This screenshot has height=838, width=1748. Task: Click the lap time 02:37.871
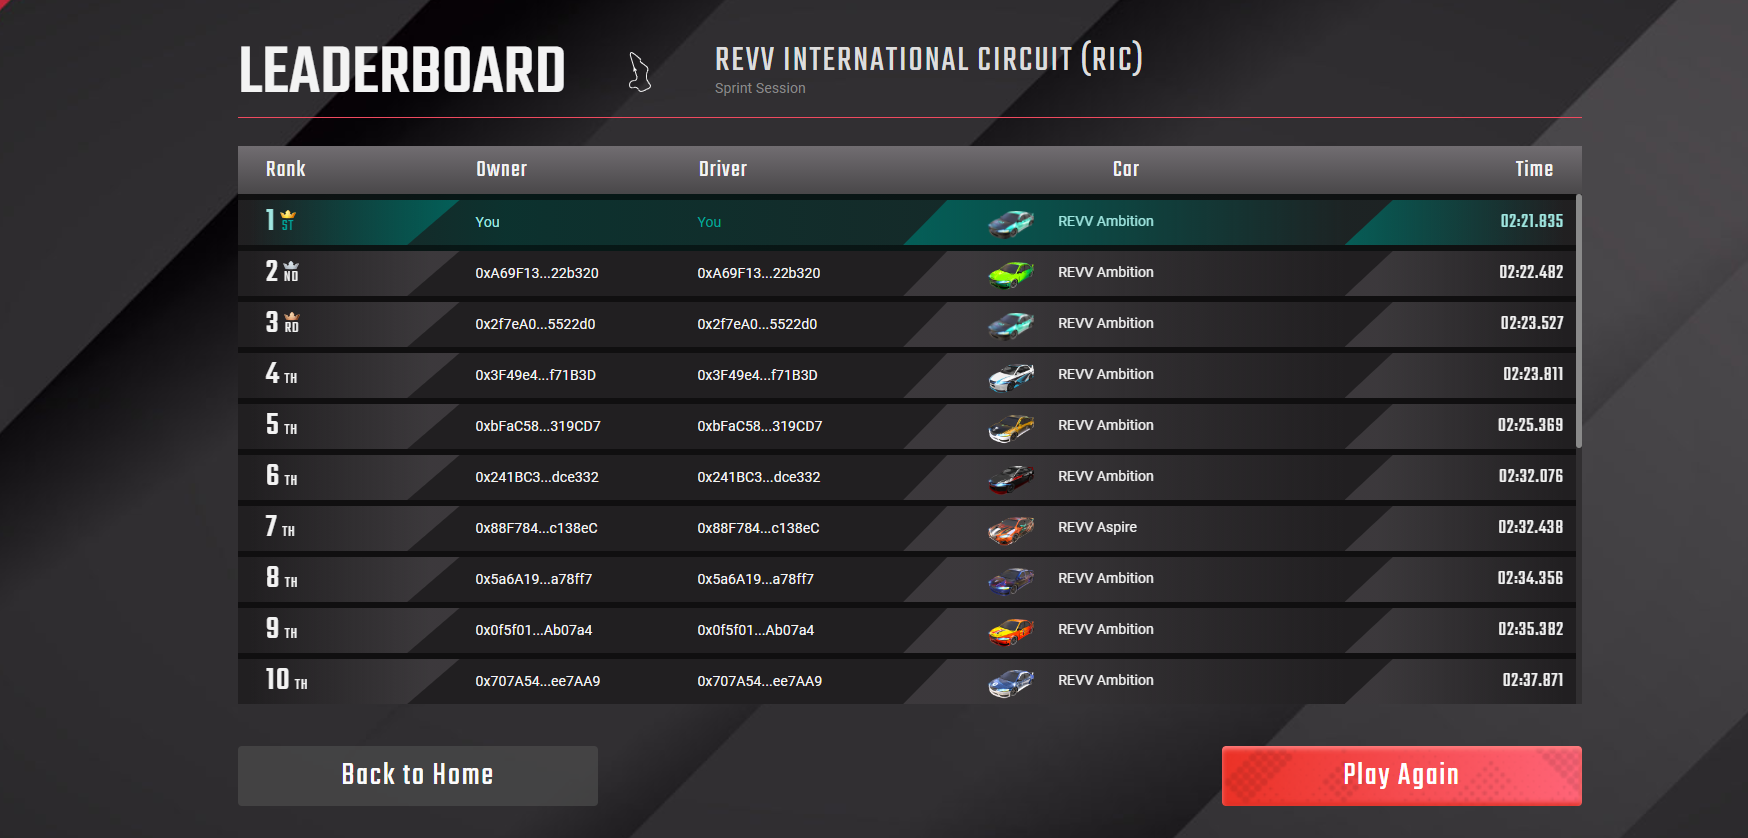[x=1533, y=680]
